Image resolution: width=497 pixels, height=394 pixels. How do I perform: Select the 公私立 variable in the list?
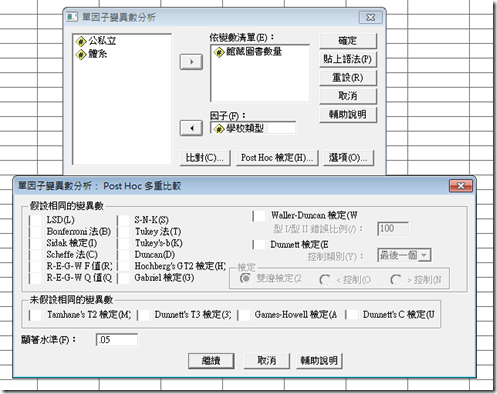click(x=96, y=41)
